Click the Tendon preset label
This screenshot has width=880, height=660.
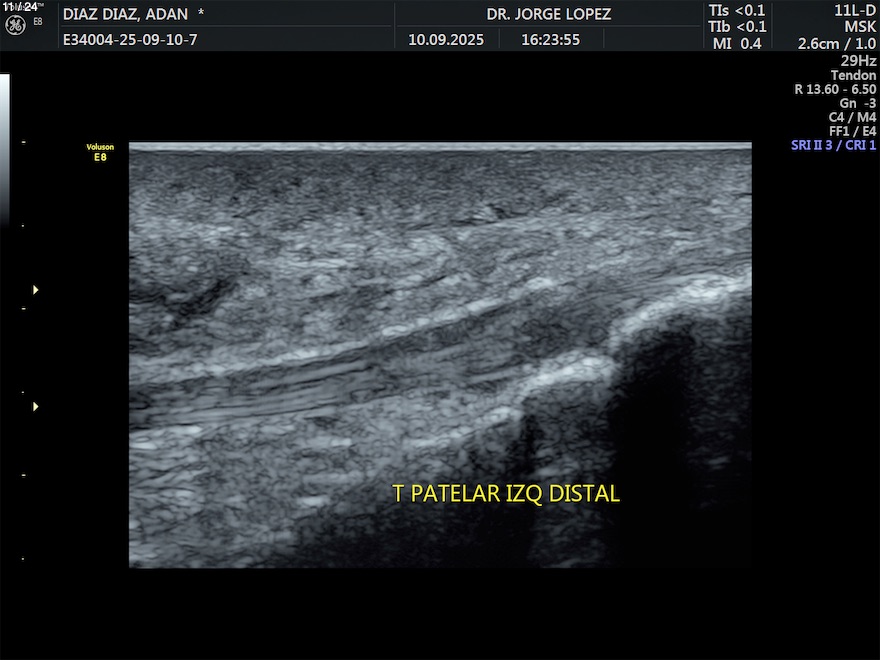[853, 75]
